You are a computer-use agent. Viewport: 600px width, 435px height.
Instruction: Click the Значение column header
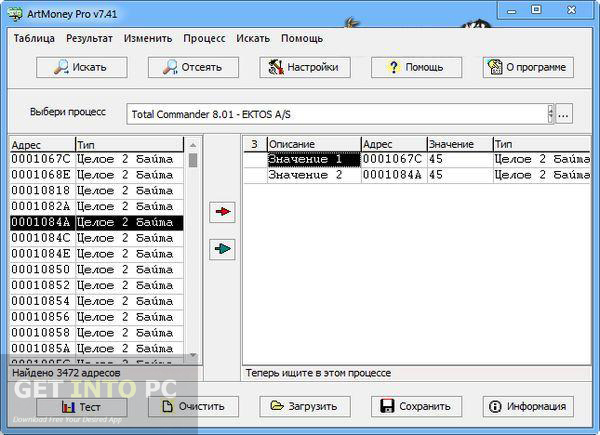[x=460, y=144]
